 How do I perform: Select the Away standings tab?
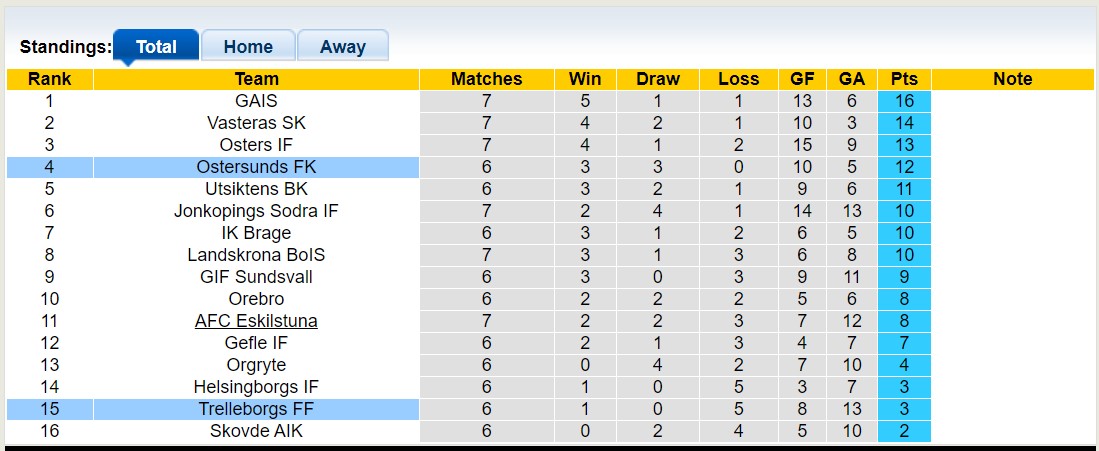(x=343, y=46)
